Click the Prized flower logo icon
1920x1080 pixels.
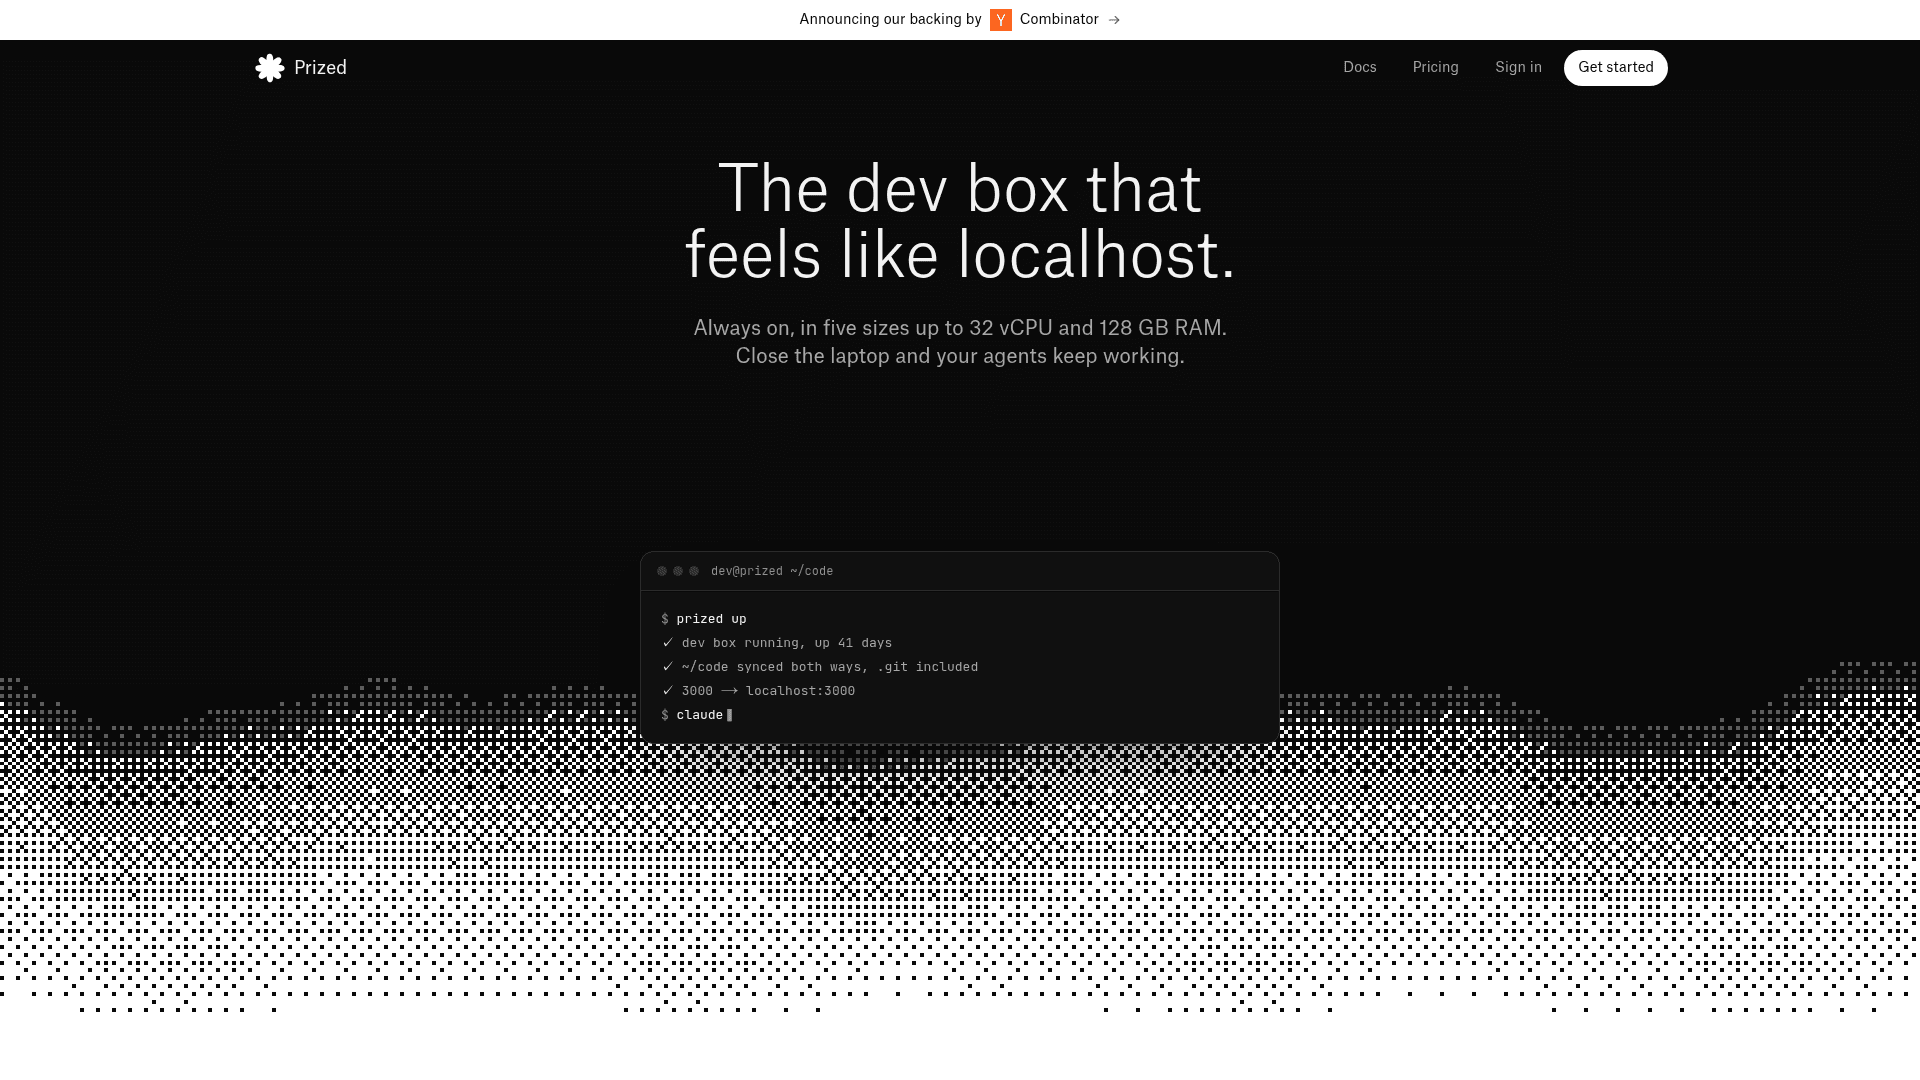(x=270, y=68)
